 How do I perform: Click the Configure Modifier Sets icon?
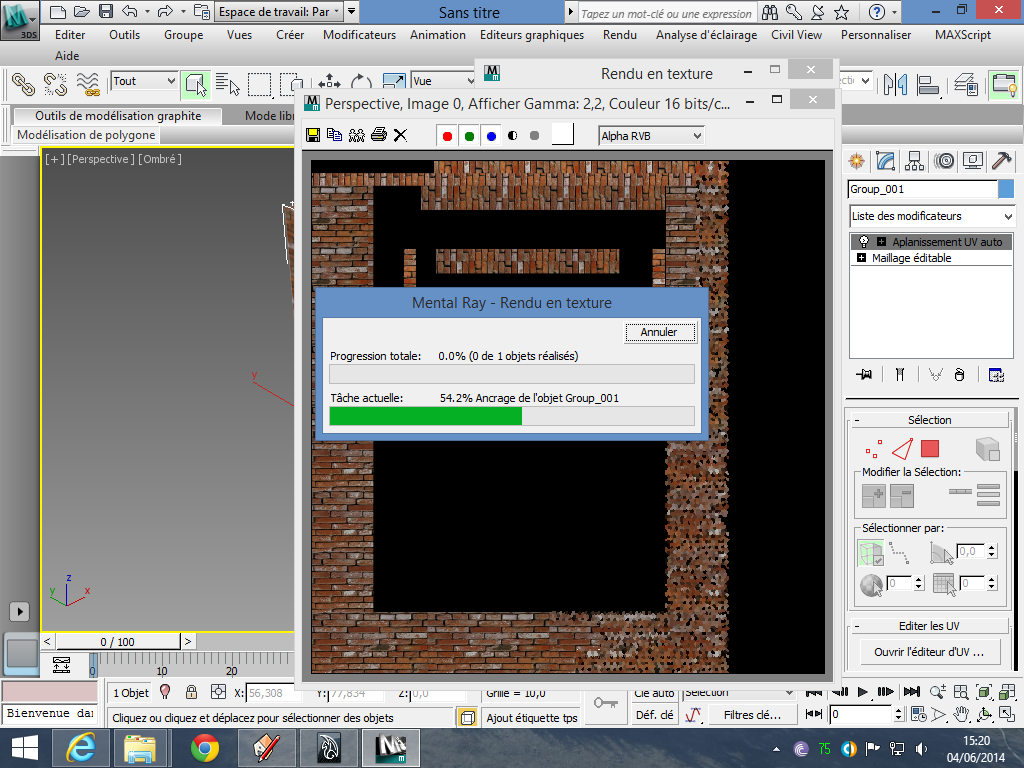tap(996, 375)
